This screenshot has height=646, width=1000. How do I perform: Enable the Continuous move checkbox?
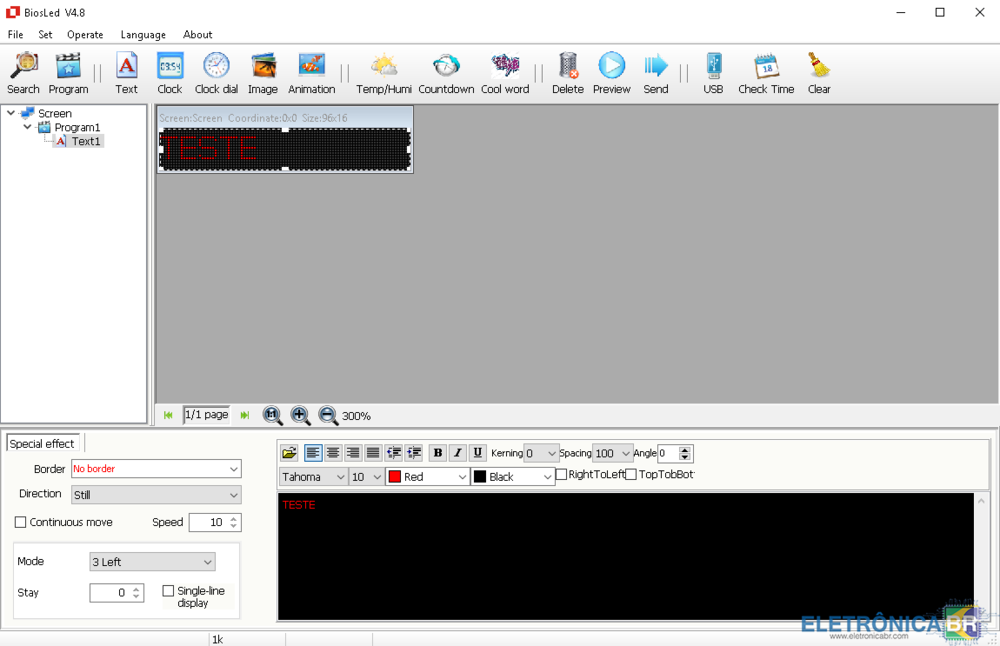[x=21, y=522]
